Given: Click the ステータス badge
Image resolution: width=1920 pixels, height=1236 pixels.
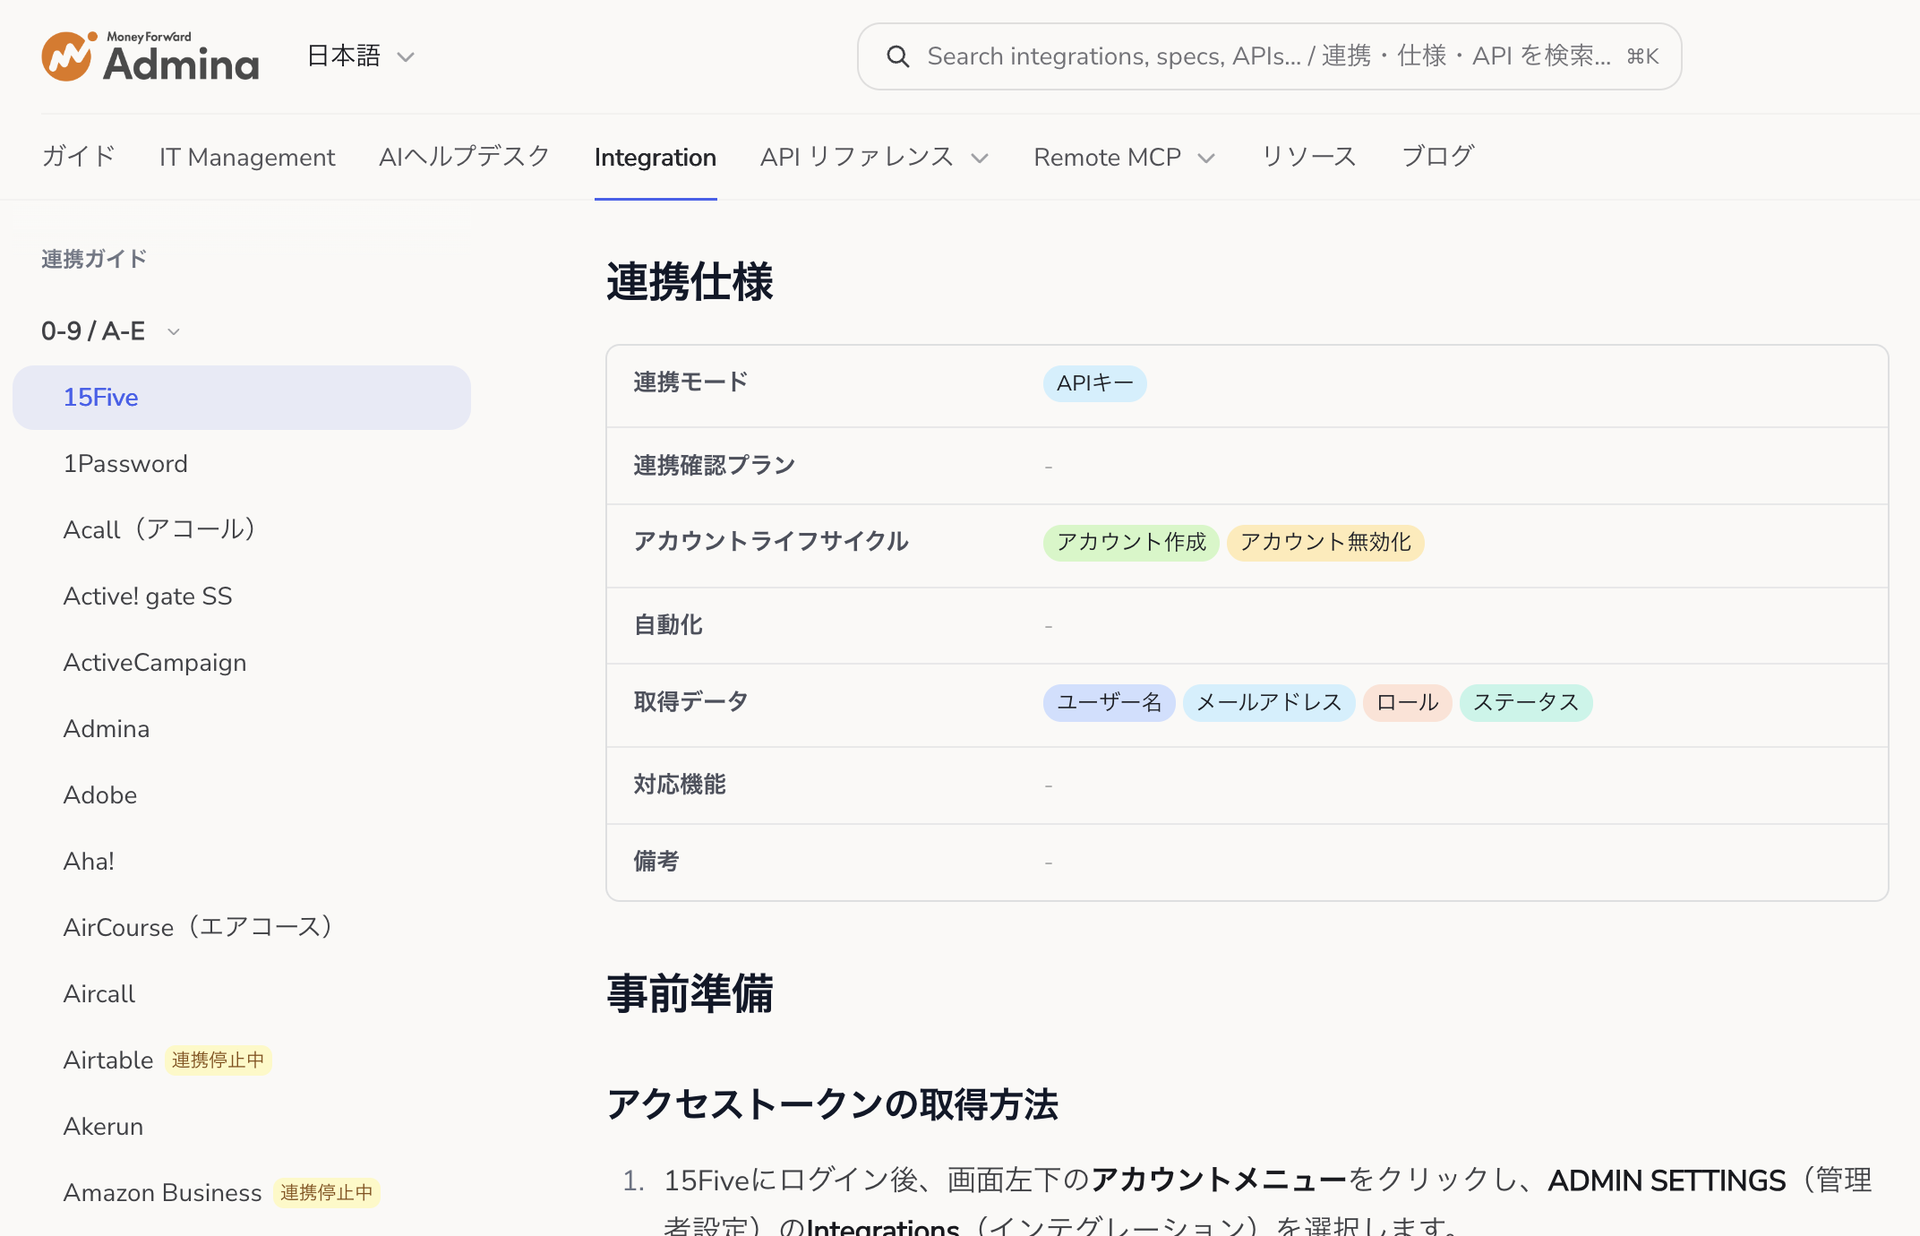Looking at the screenshot, I should tap(1526, 702).
